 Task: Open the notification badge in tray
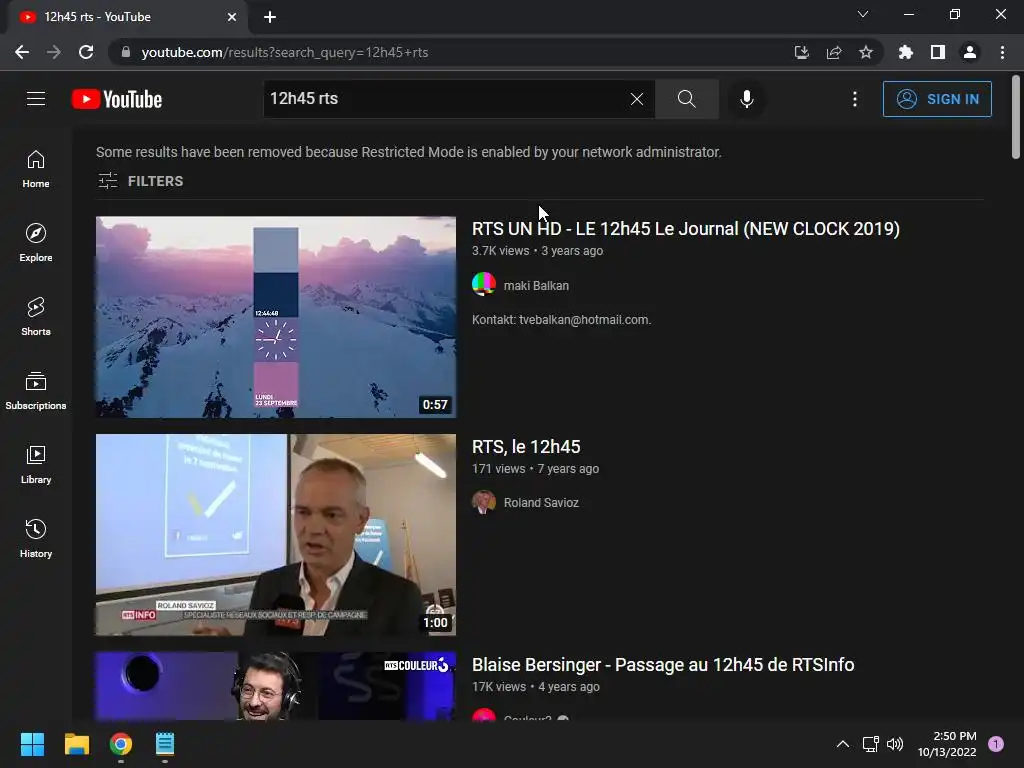tap(996, 744)
